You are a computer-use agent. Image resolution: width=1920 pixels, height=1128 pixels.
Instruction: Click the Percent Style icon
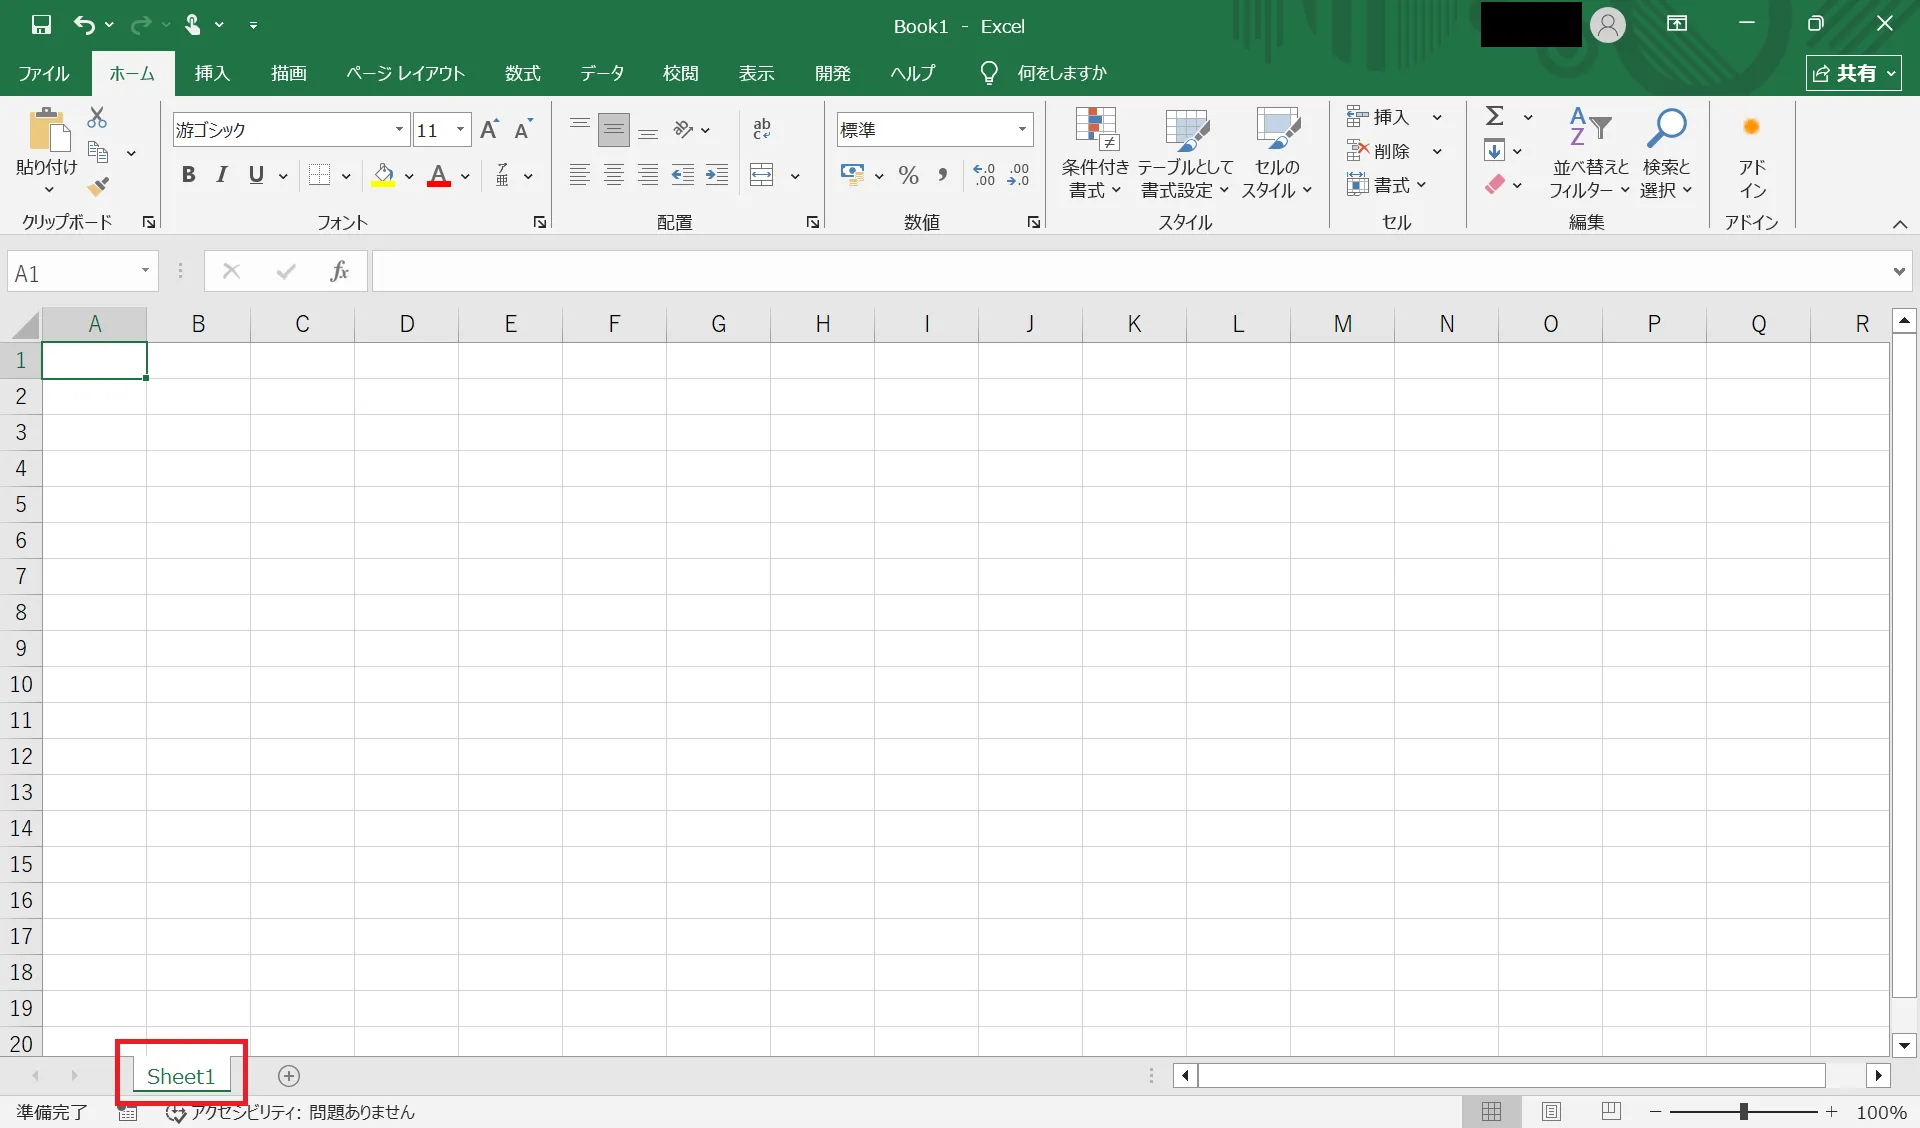coord(908,176)
